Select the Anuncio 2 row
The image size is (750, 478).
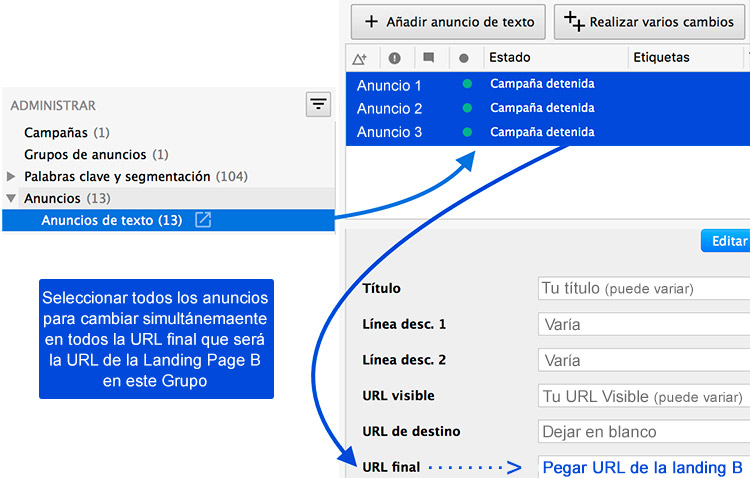548,108
